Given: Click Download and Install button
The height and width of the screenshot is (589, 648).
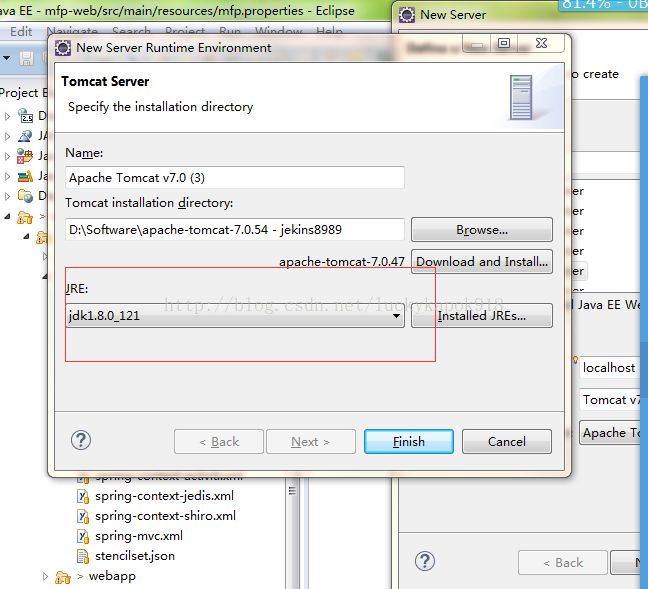Looking at the screenshot, I should coord(481,261).
